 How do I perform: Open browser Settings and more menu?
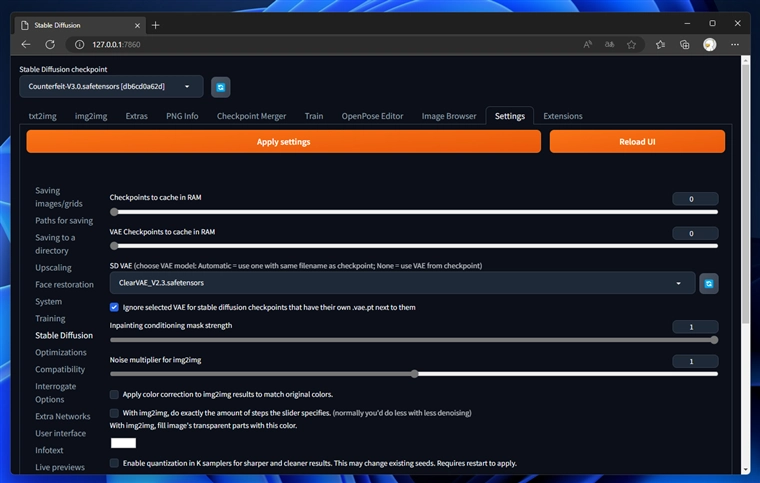click(x=735, y=45)
